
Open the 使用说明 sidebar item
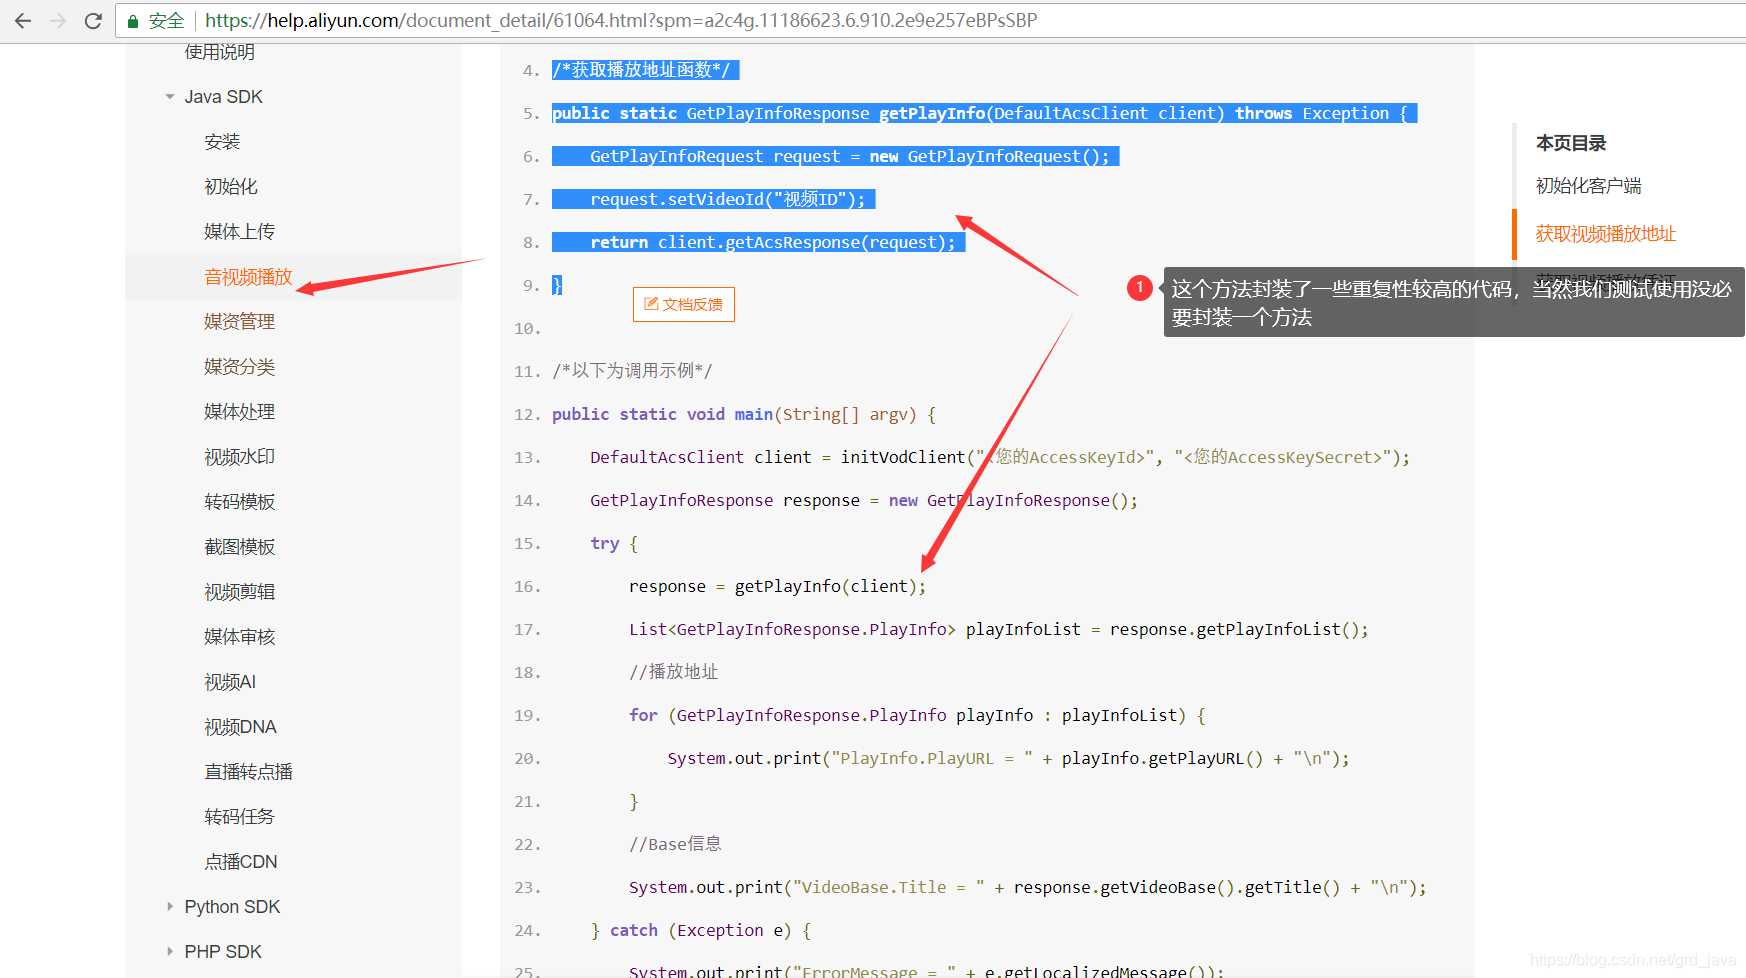click(220, 52)
